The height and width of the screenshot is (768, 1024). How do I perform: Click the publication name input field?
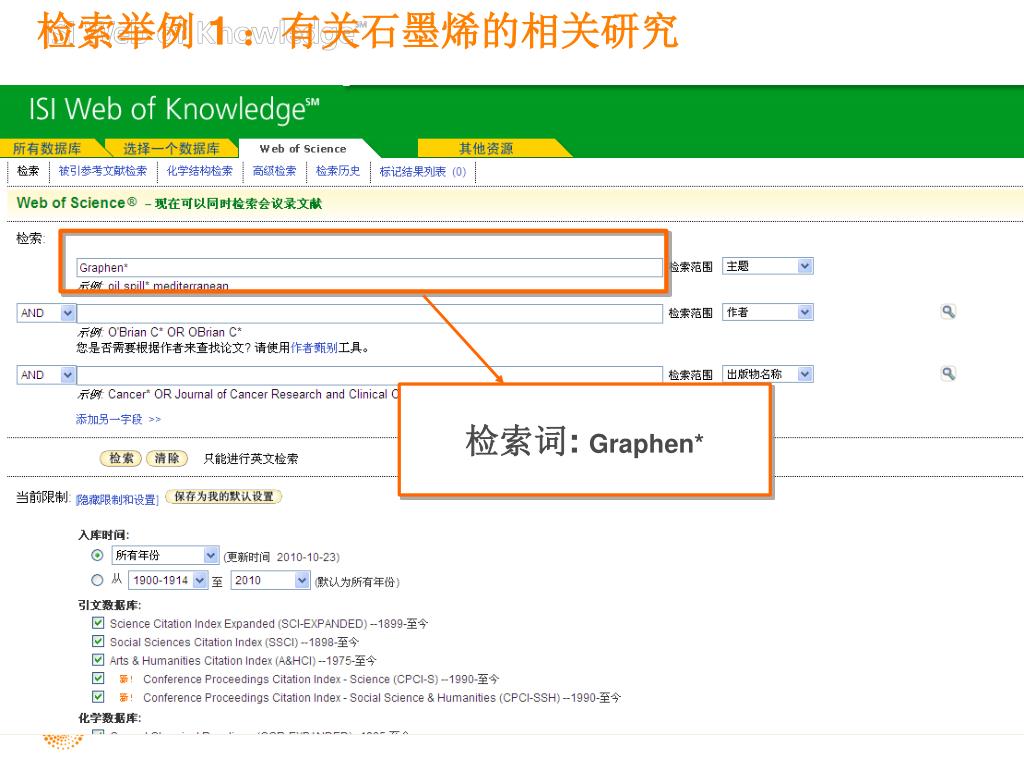[370, 375]
